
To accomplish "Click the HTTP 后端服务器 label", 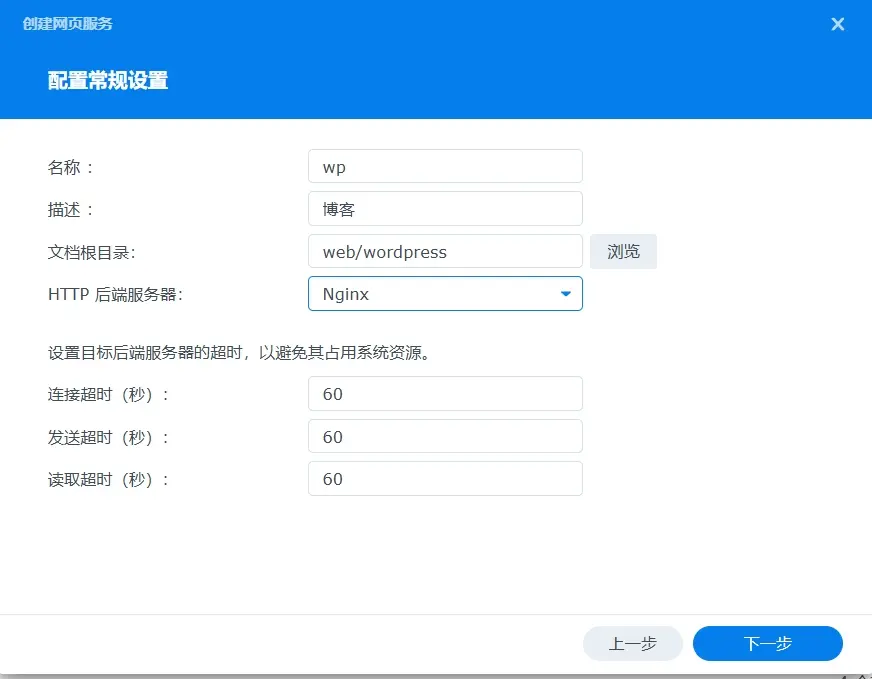I will pos(115,294).
